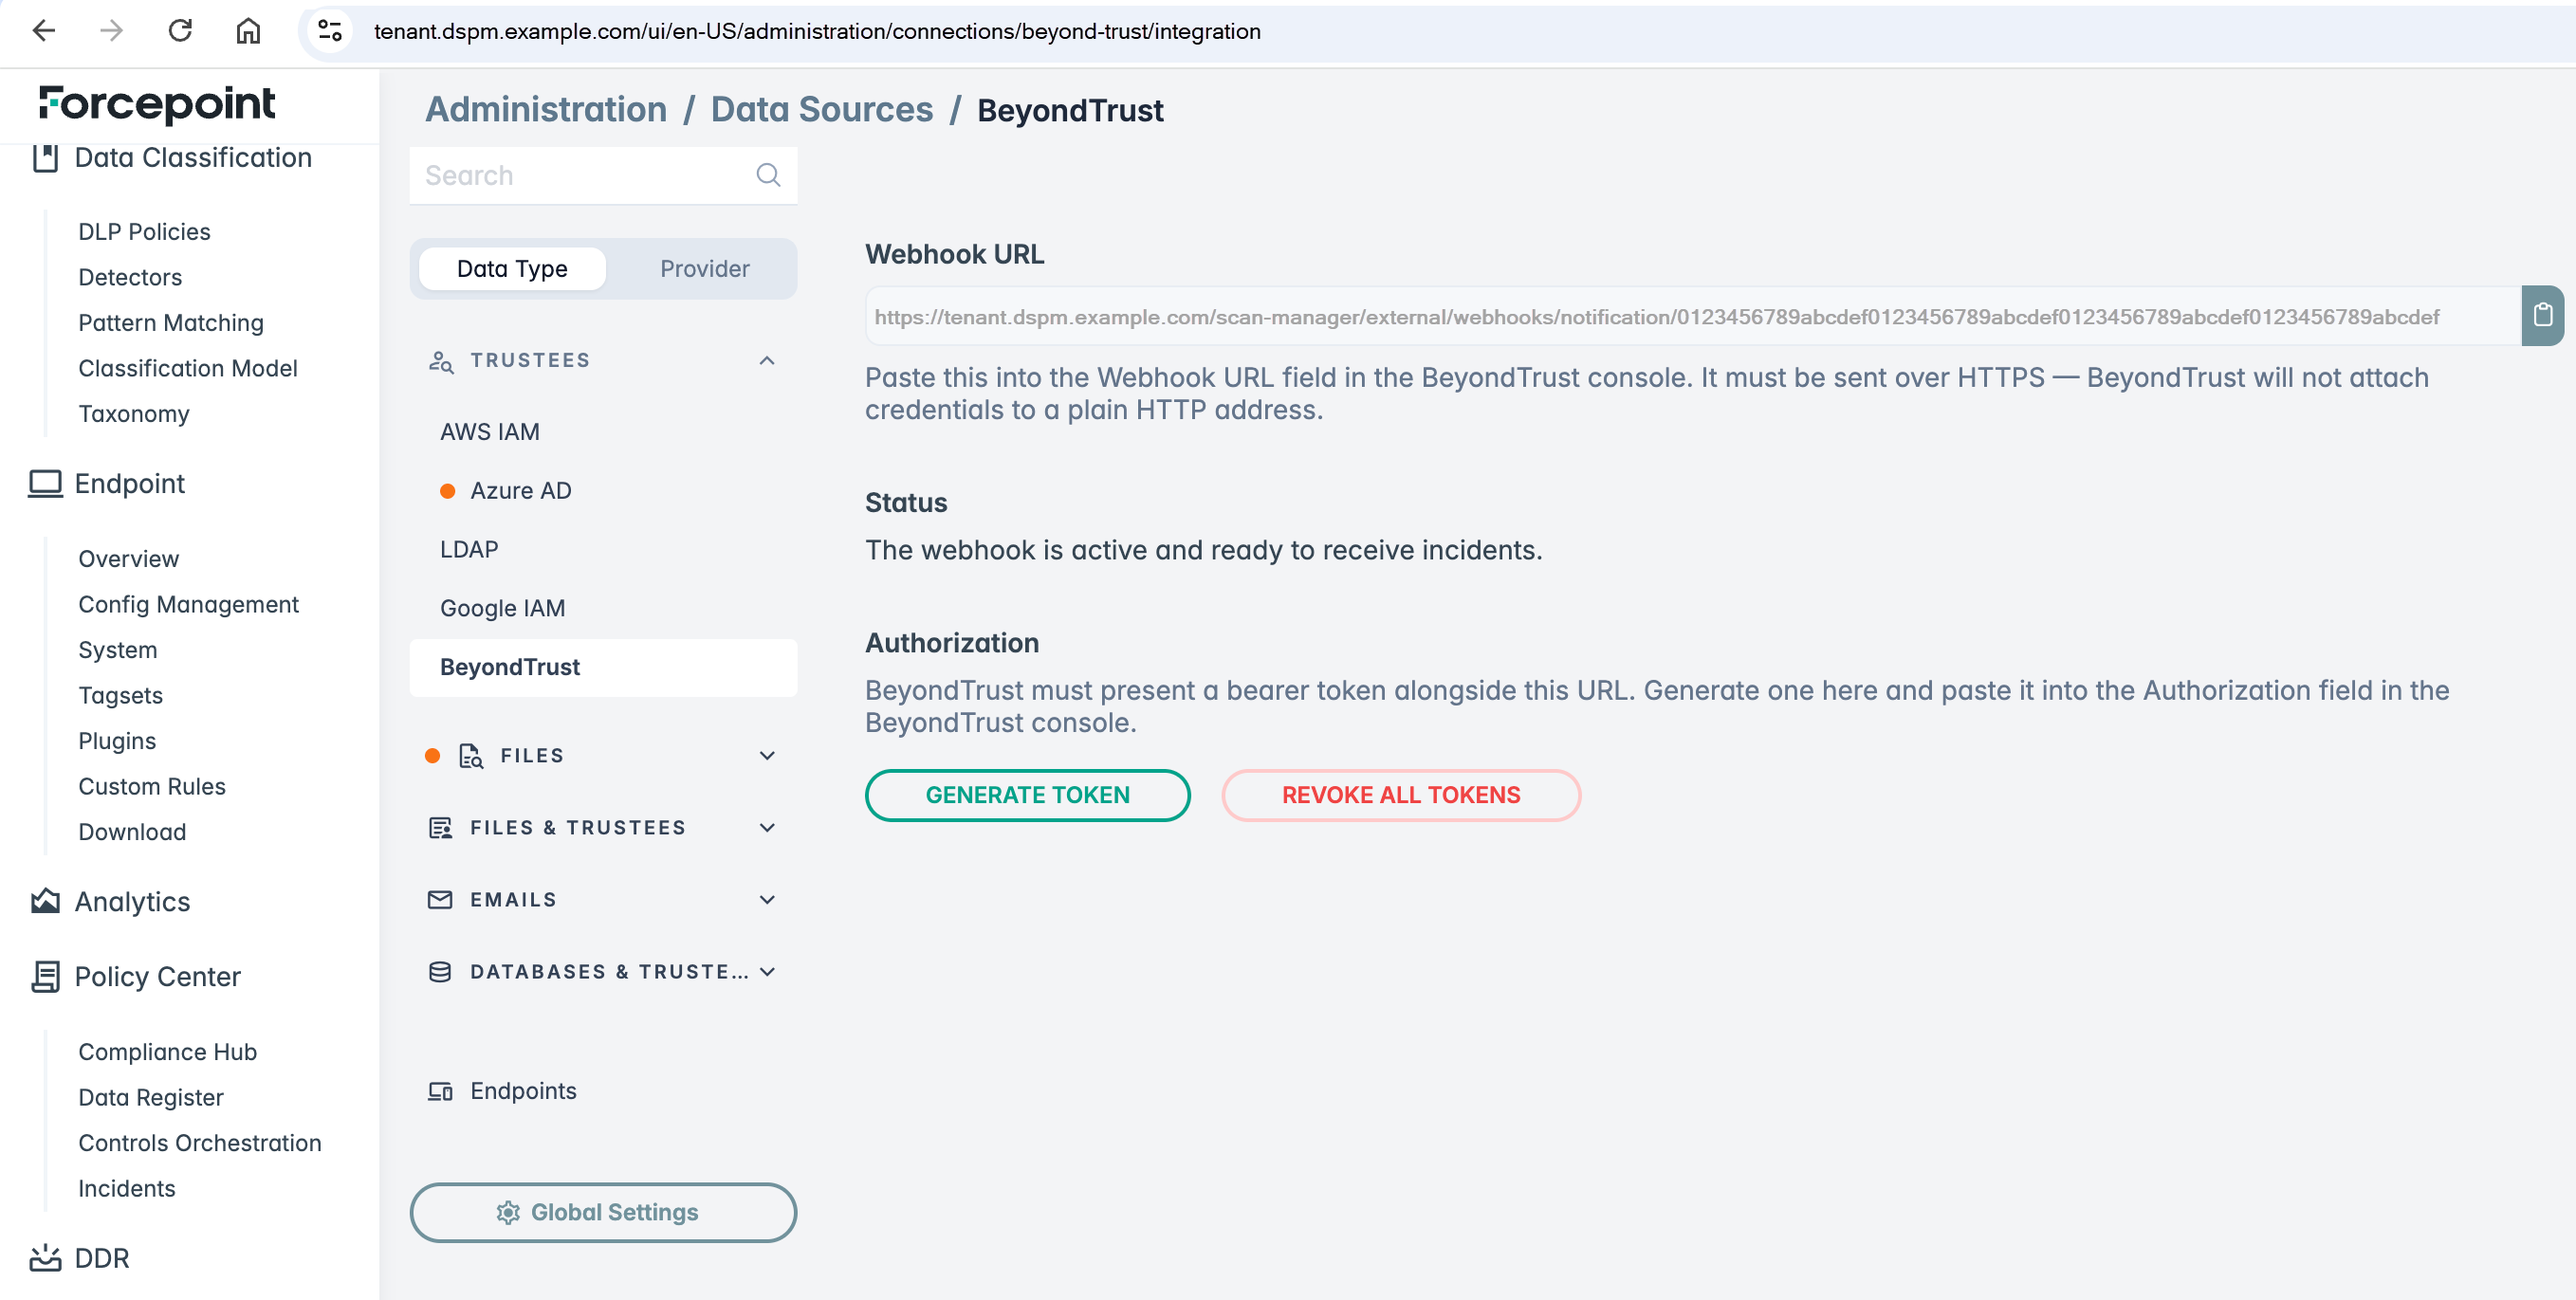Viewport: 2576px width, 1300px height.
Task: Open Classification Model page
Action: [x=188, y=369]
